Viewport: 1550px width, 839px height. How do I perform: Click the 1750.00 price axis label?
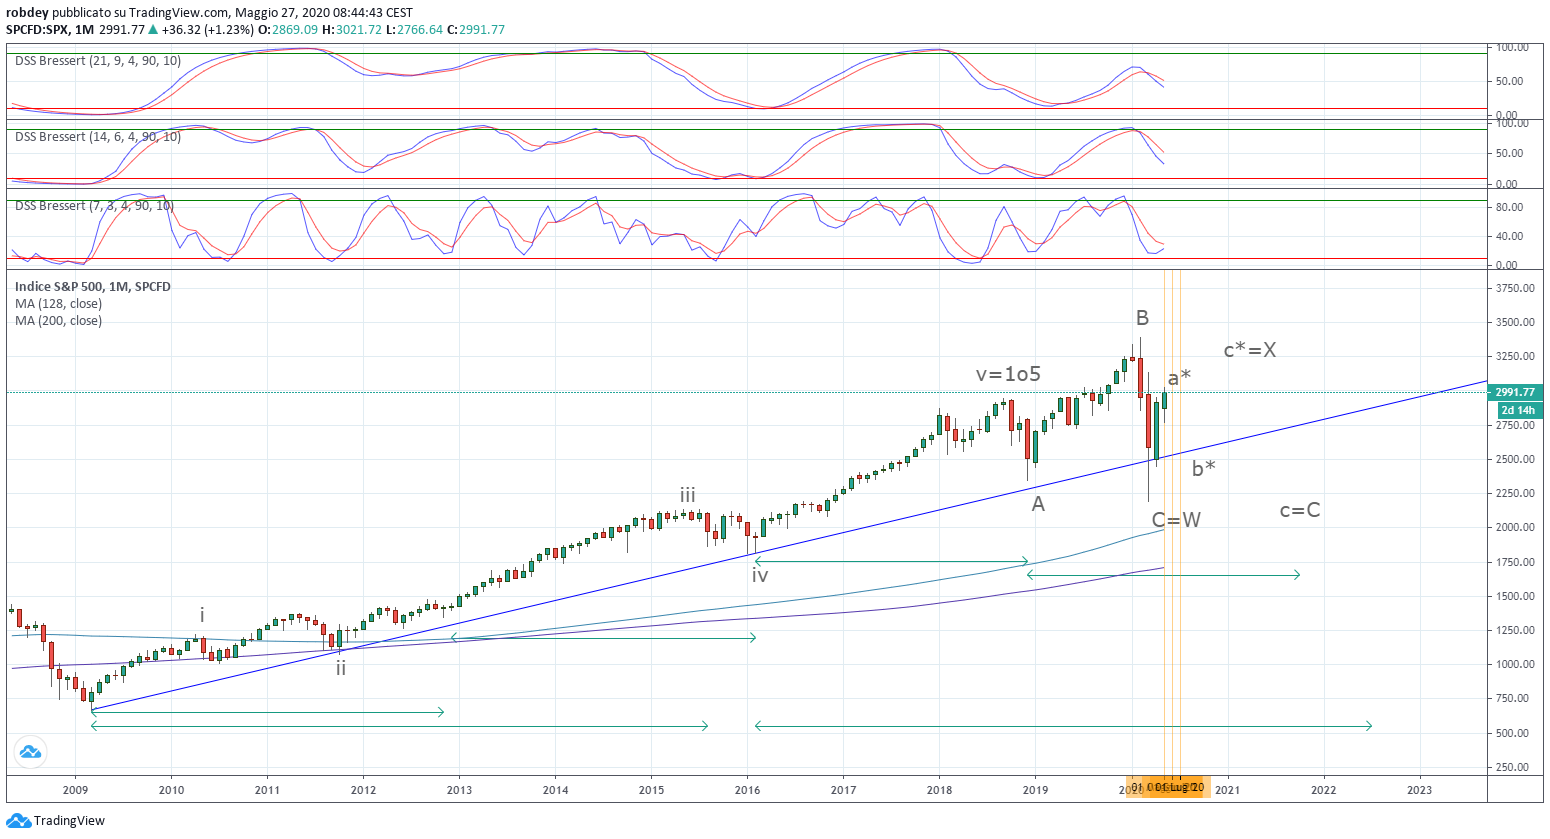(x=1515, y=563)
